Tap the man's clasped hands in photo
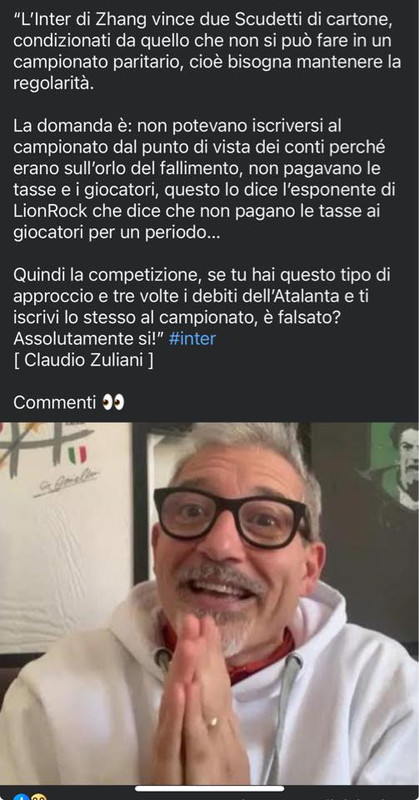This screenshot has width=419, height=800. coord(198,702)
